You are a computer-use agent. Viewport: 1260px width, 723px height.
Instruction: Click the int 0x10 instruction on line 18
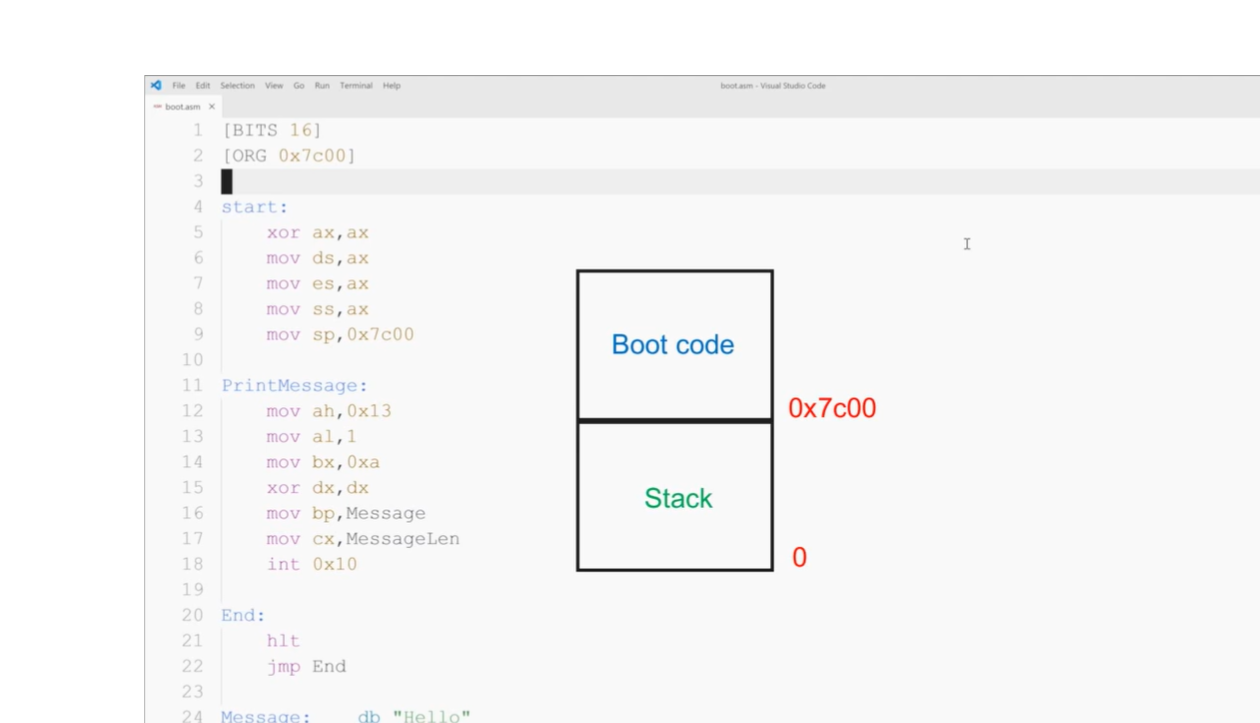point(311,564)
